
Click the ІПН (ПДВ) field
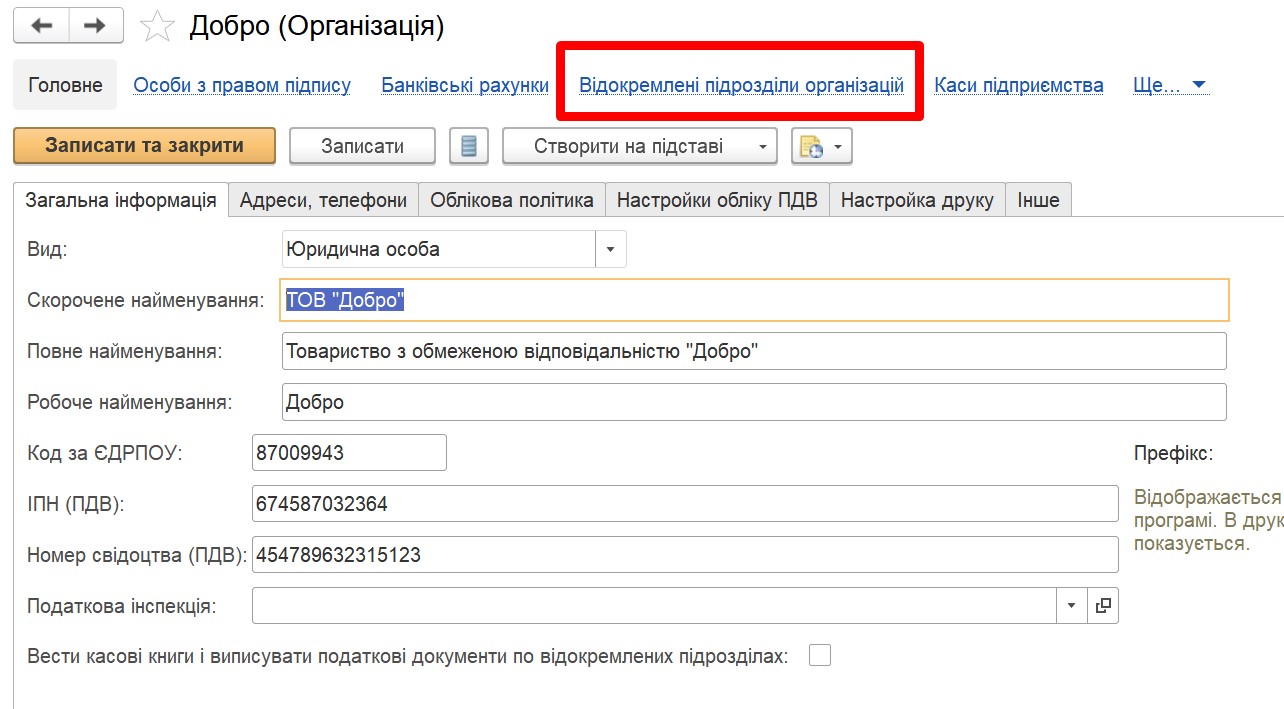(x=685, y=504)
